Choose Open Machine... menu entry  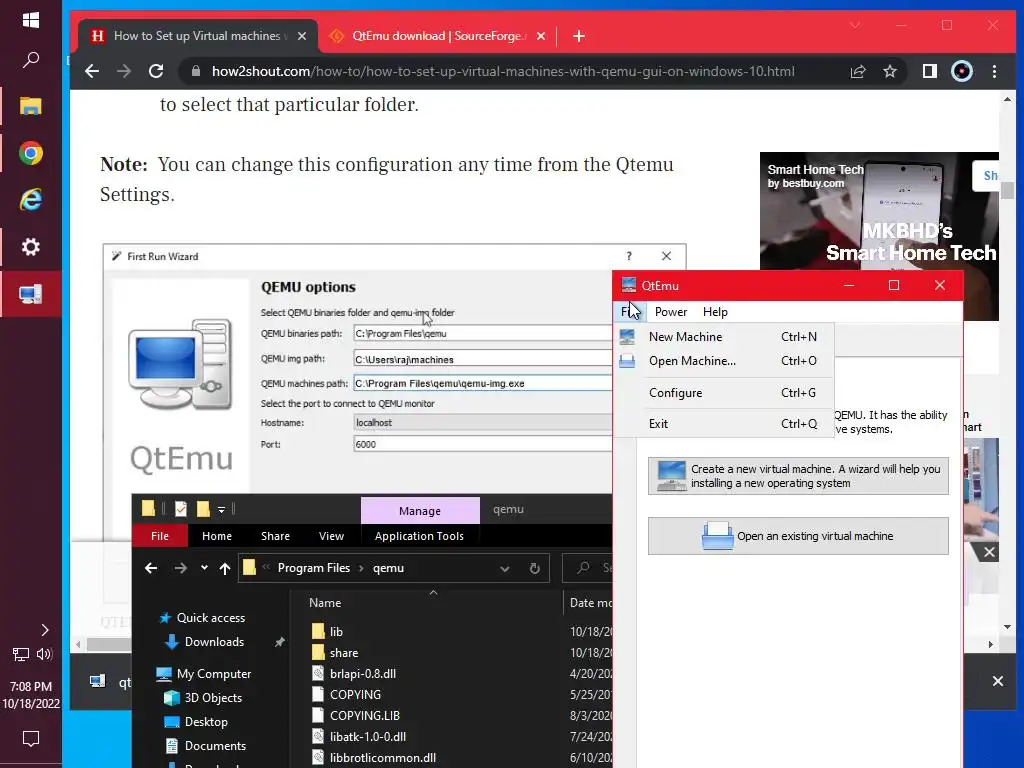[x=724, y=361]
